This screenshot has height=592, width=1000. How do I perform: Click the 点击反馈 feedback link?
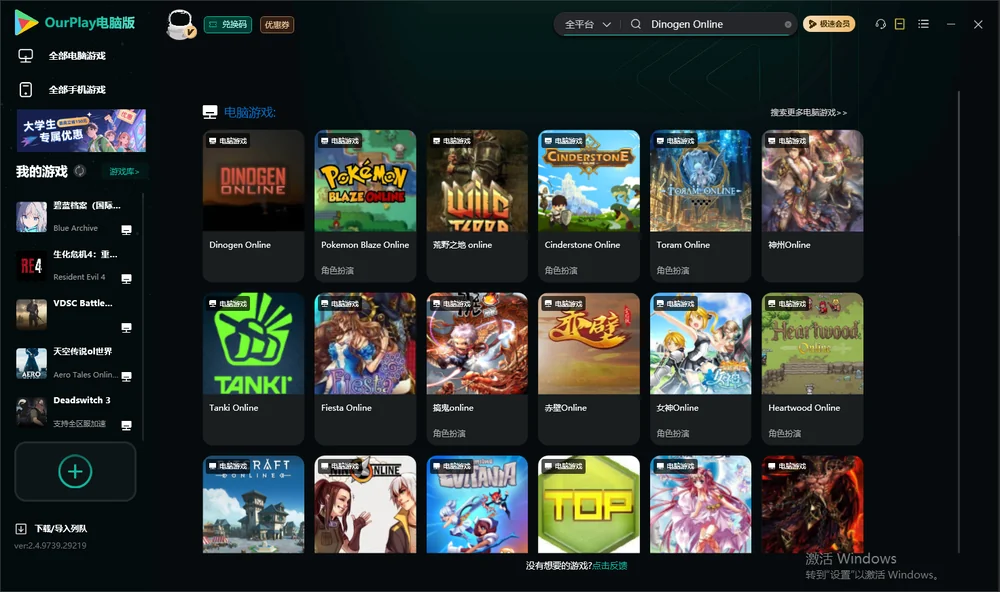pyautogui.click(x=610, y=566)
